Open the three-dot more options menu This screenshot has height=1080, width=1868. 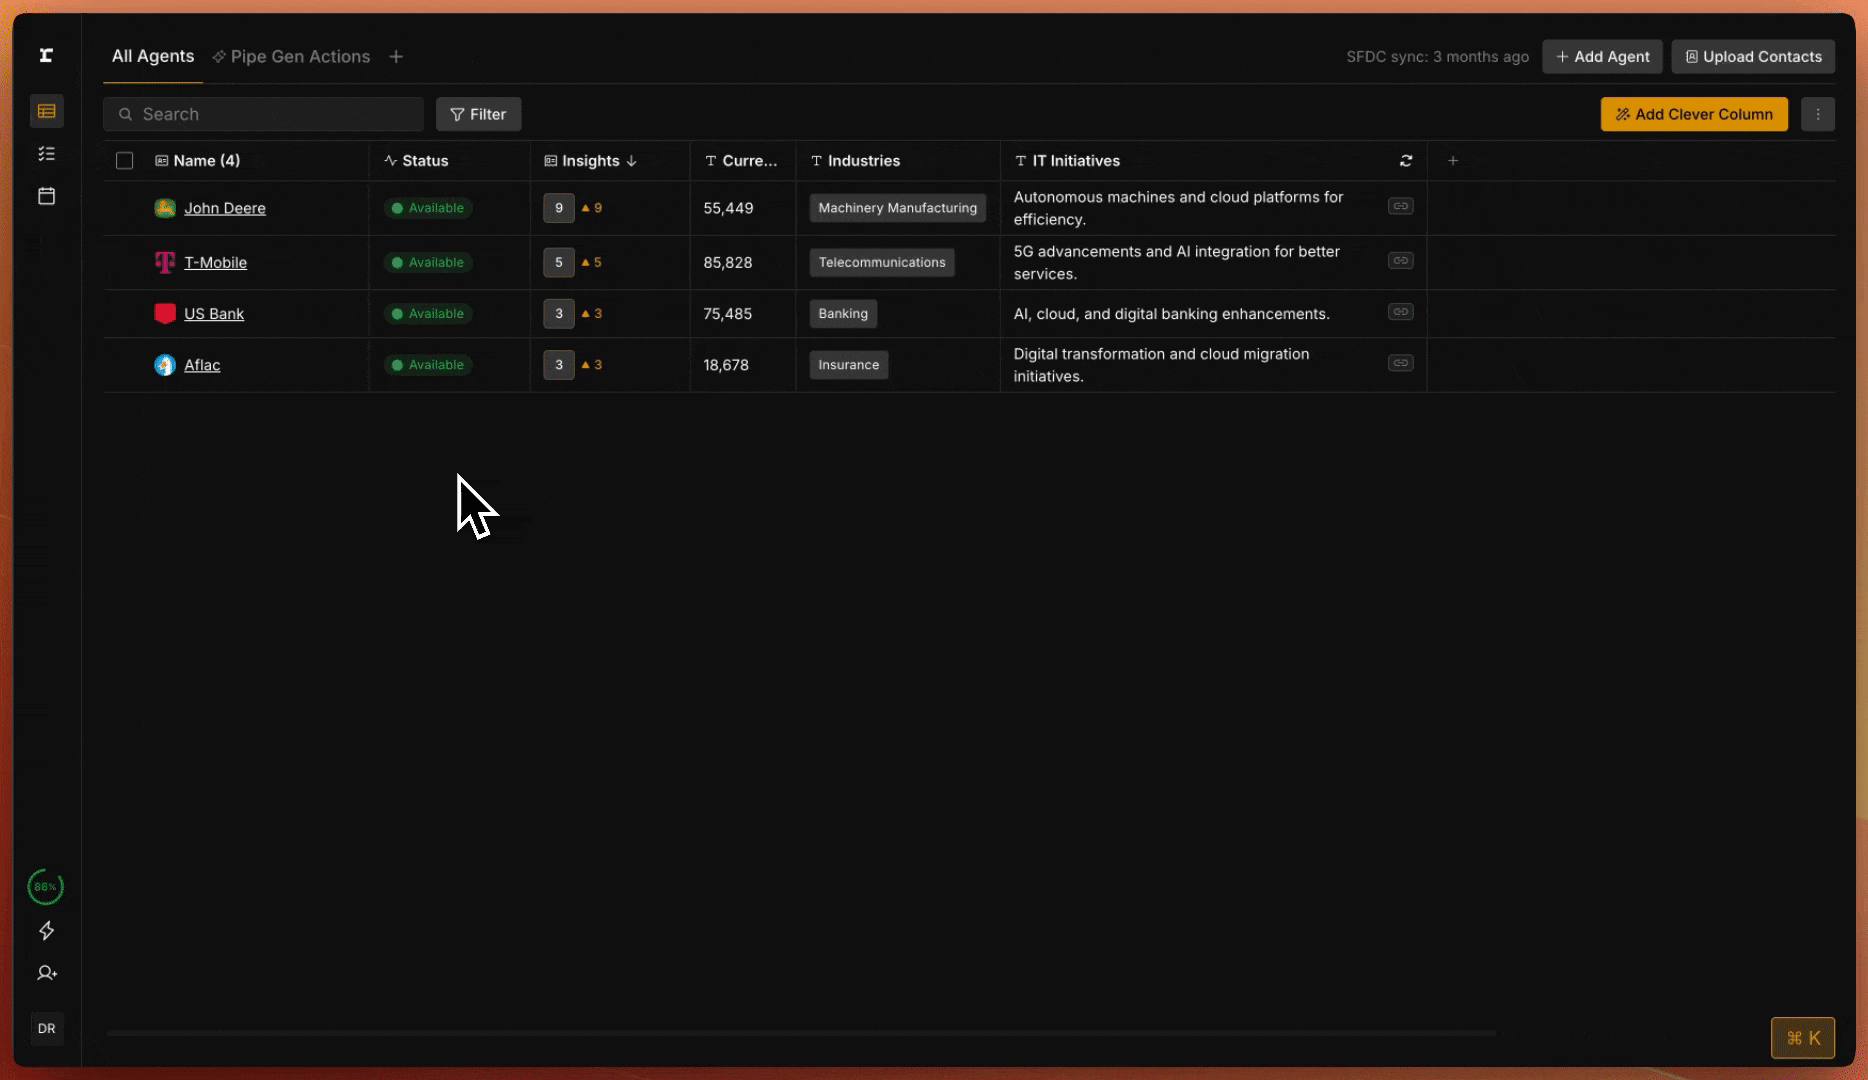click(1817, 114)
